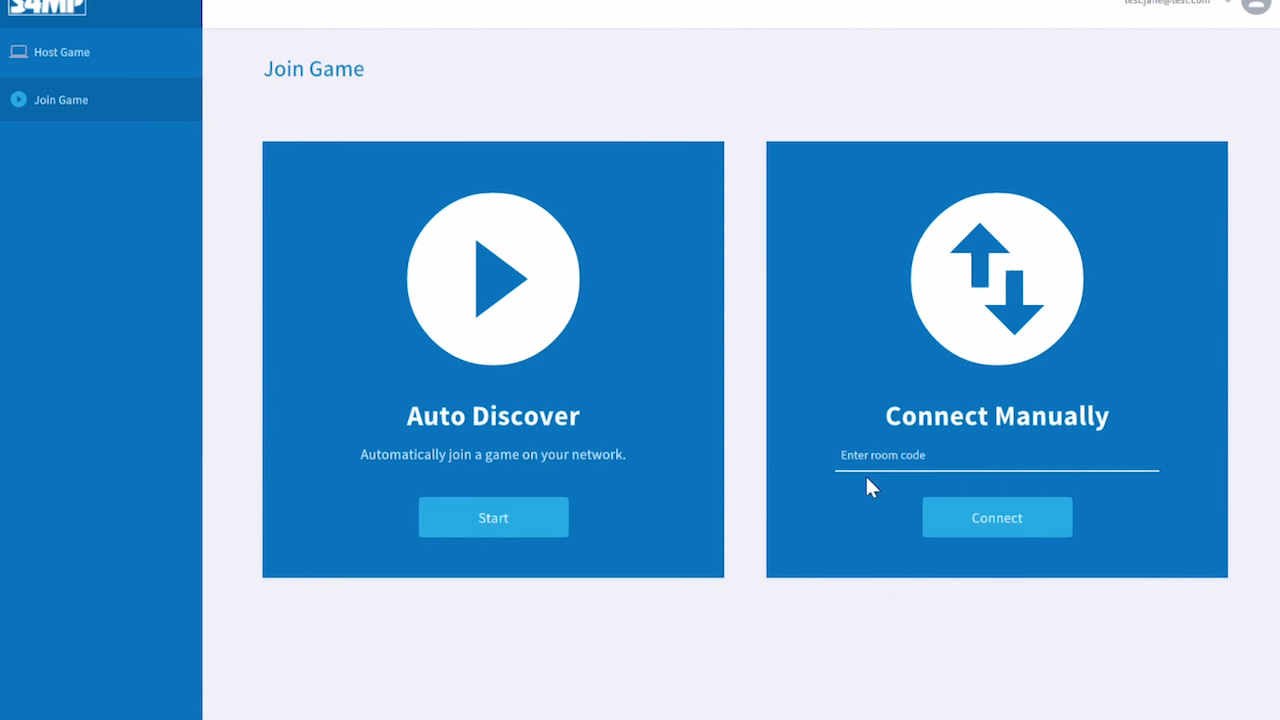This screenshot has width=1280, height=720.
Task: Click the Join Game page heading
Action: 314,69
